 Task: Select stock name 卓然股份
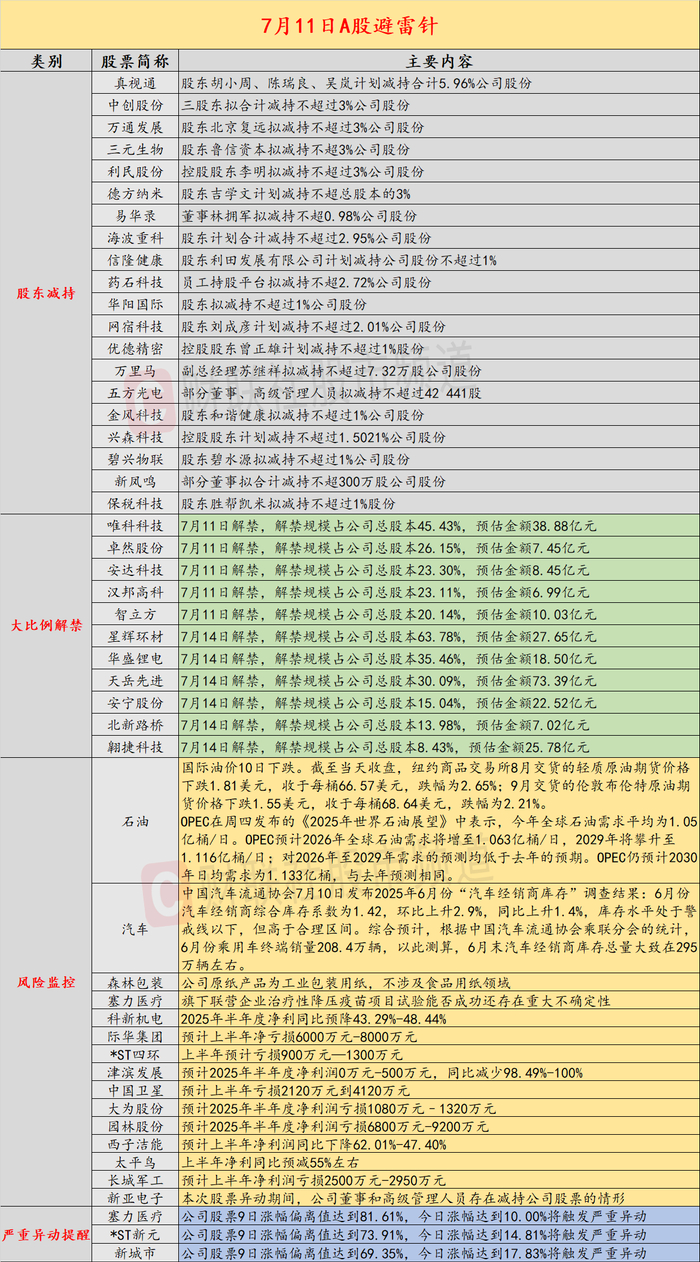(x=135, y=547)
